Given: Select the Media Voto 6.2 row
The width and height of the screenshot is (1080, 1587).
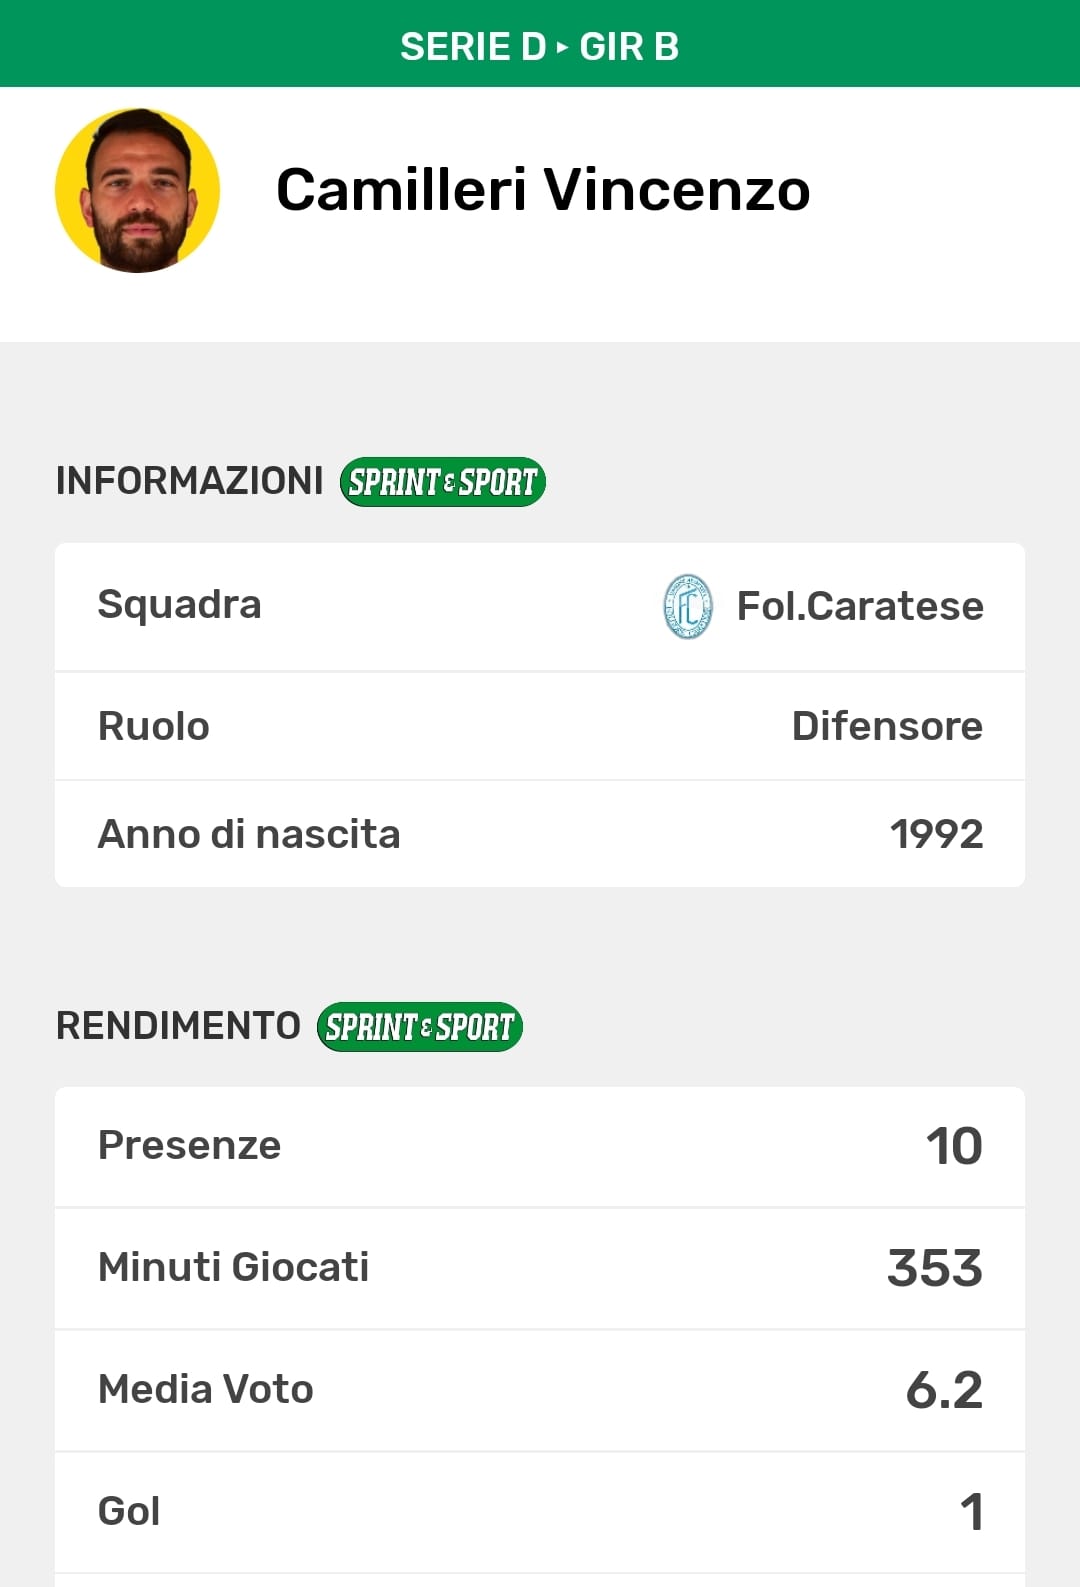Looking at the screenshot, I should click(x=540, y=1390).
